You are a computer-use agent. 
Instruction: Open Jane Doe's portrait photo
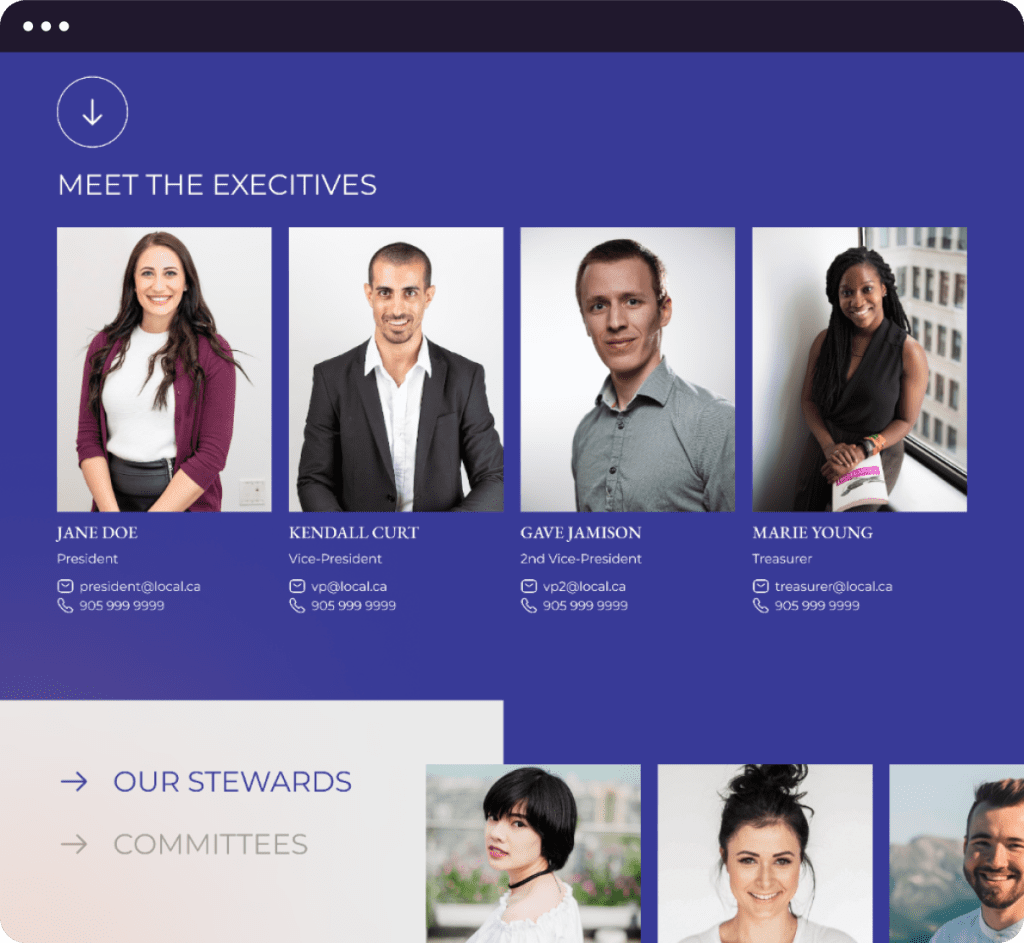coord(164,369)
